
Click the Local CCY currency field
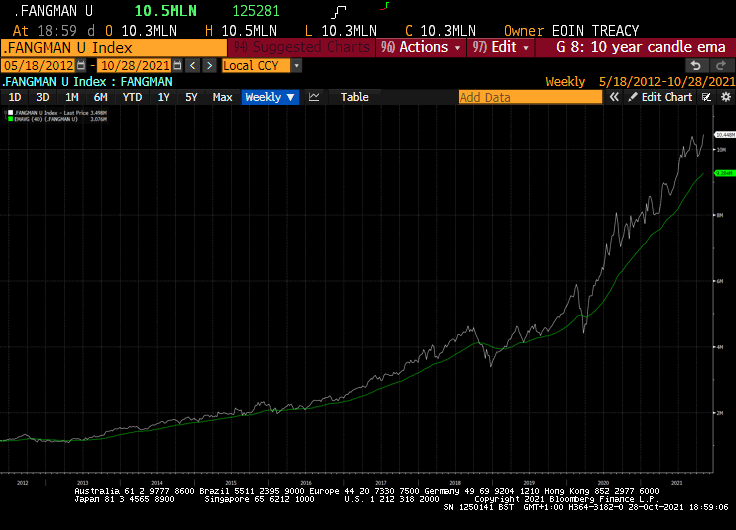click(x=256, y=66)
